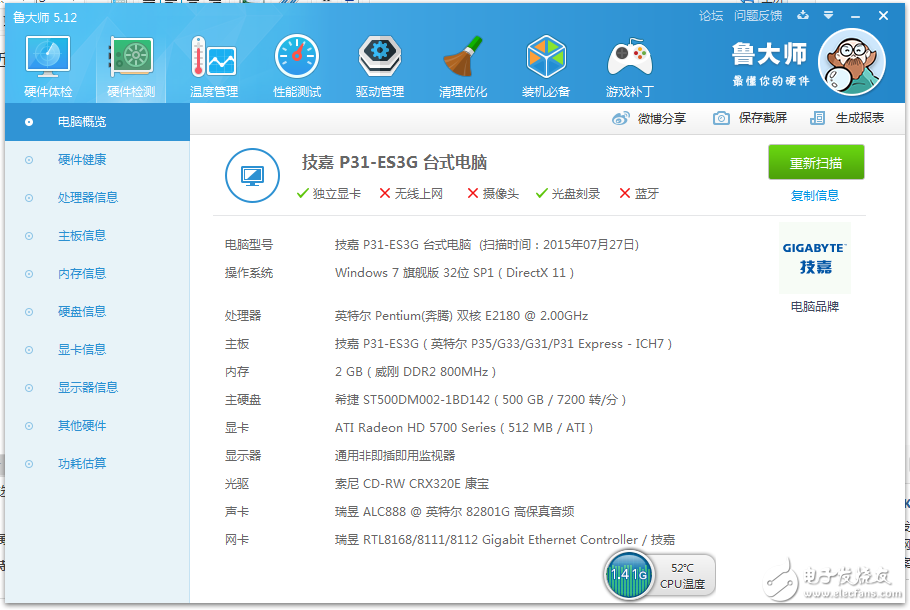Click the 52°C CPU温度 widget
Viewport: 910px width, 610px height.
(682, 576)
